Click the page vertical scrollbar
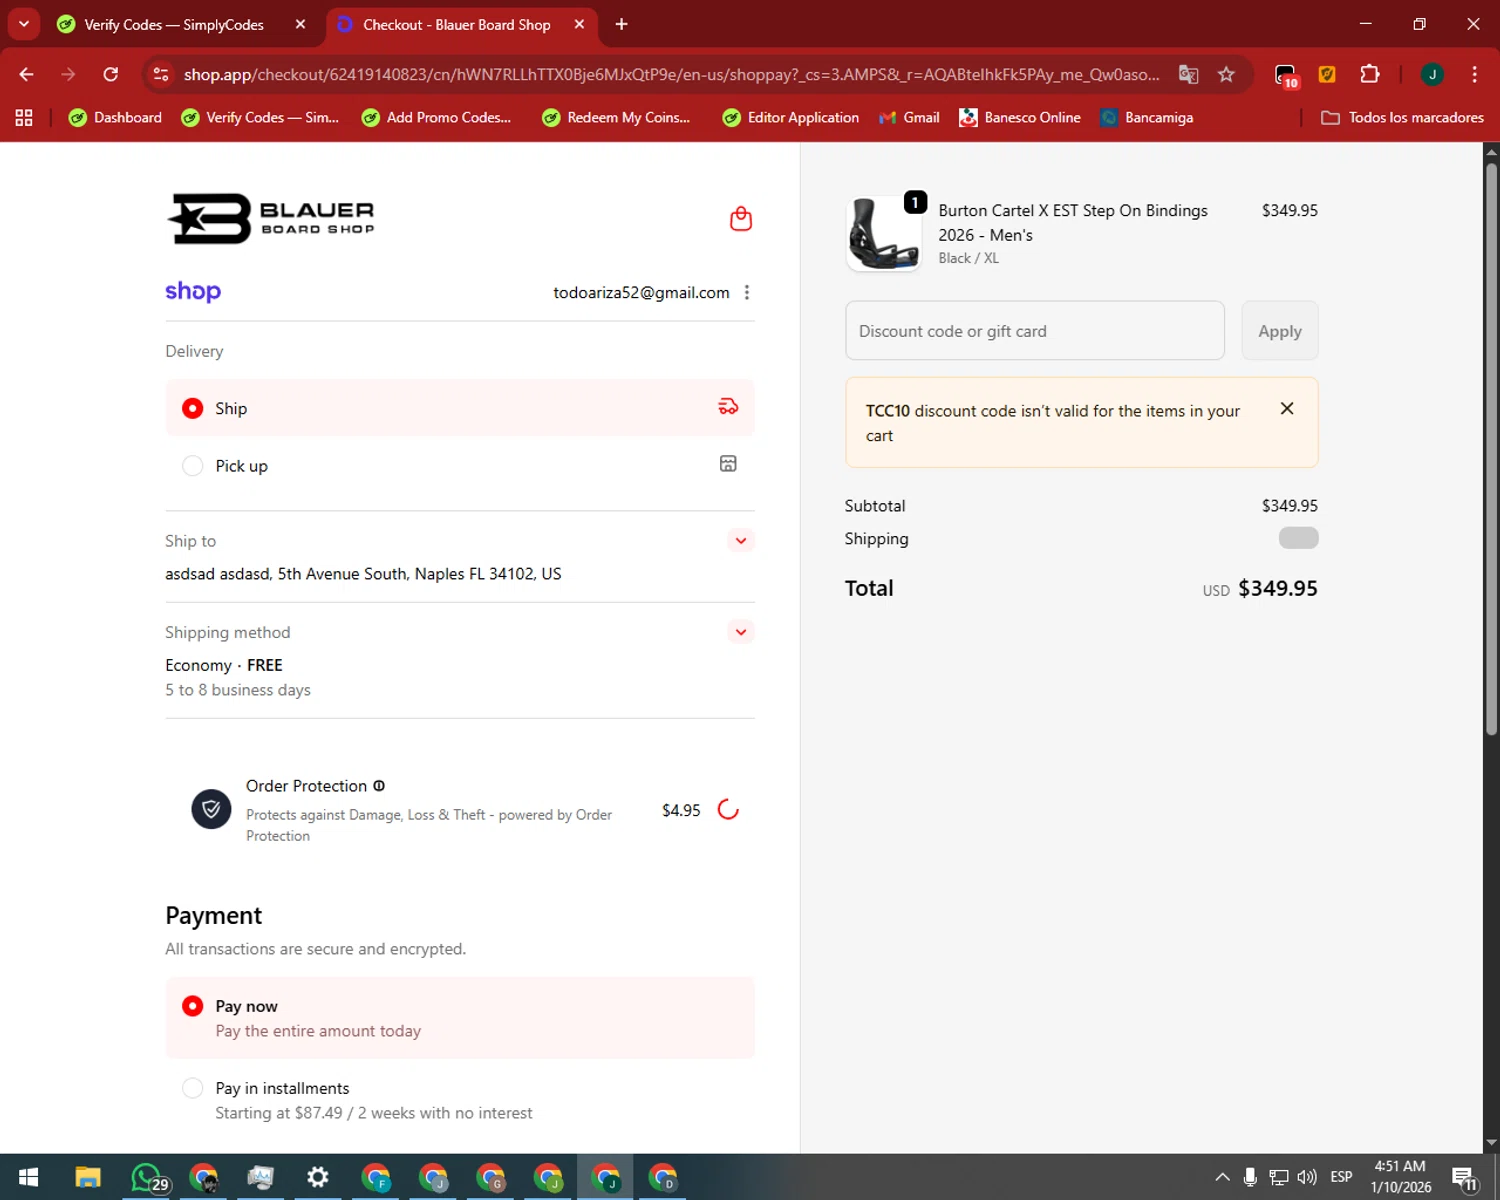The width and height of the screenshot is (1500, 1200). click(1491, 450)
